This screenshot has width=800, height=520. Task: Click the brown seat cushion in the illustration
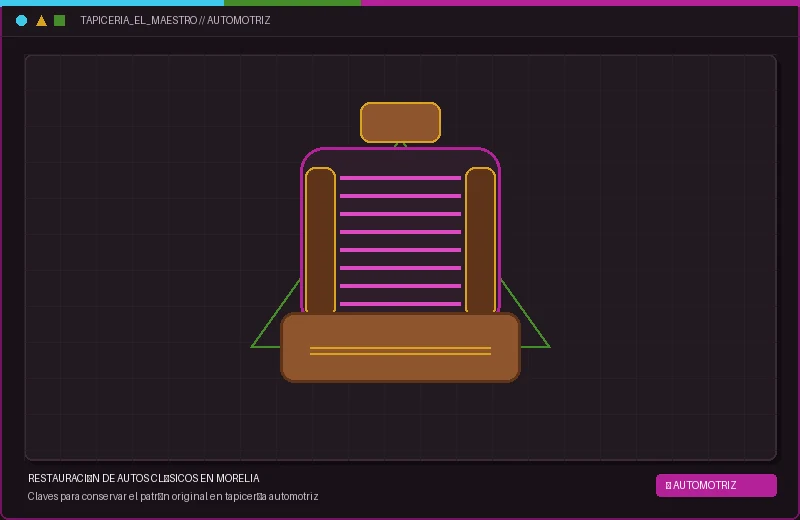401,348
